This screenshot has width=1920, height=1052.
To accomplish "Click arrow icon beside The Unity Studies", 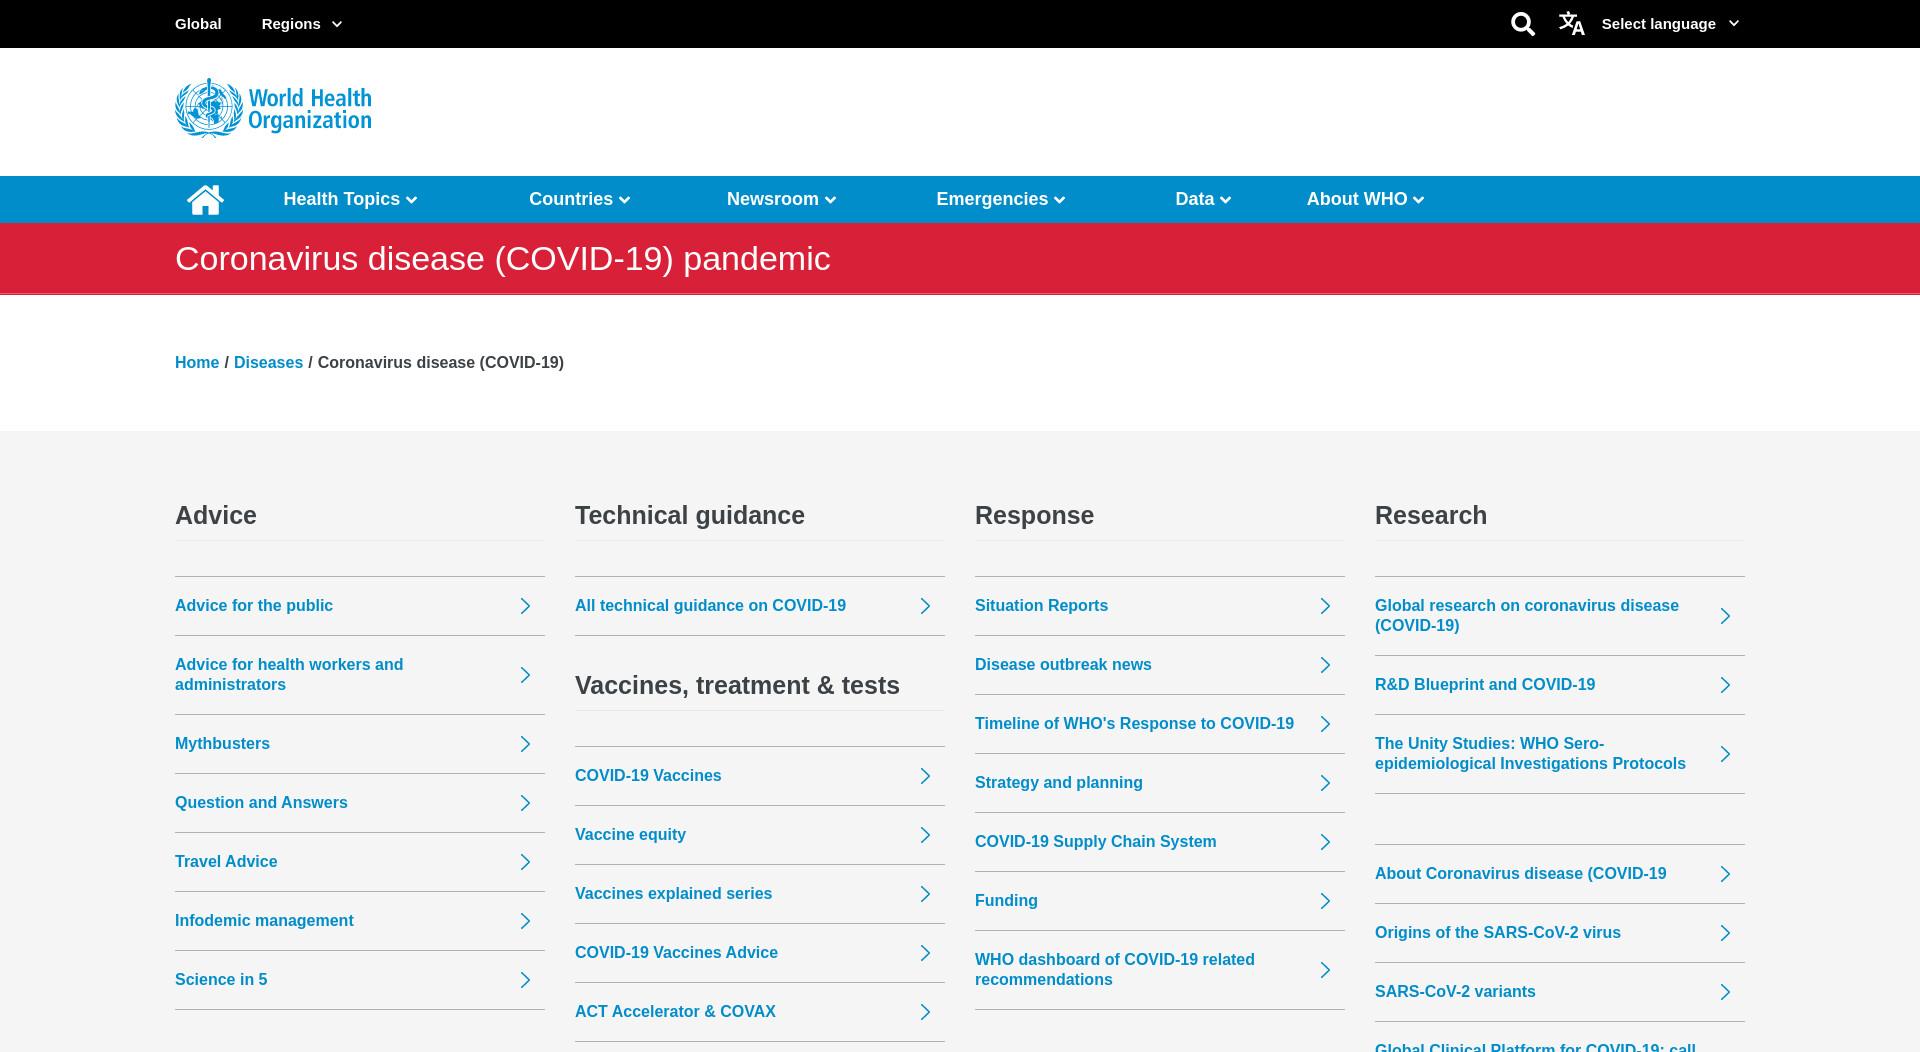I will tap(1725, 754).
